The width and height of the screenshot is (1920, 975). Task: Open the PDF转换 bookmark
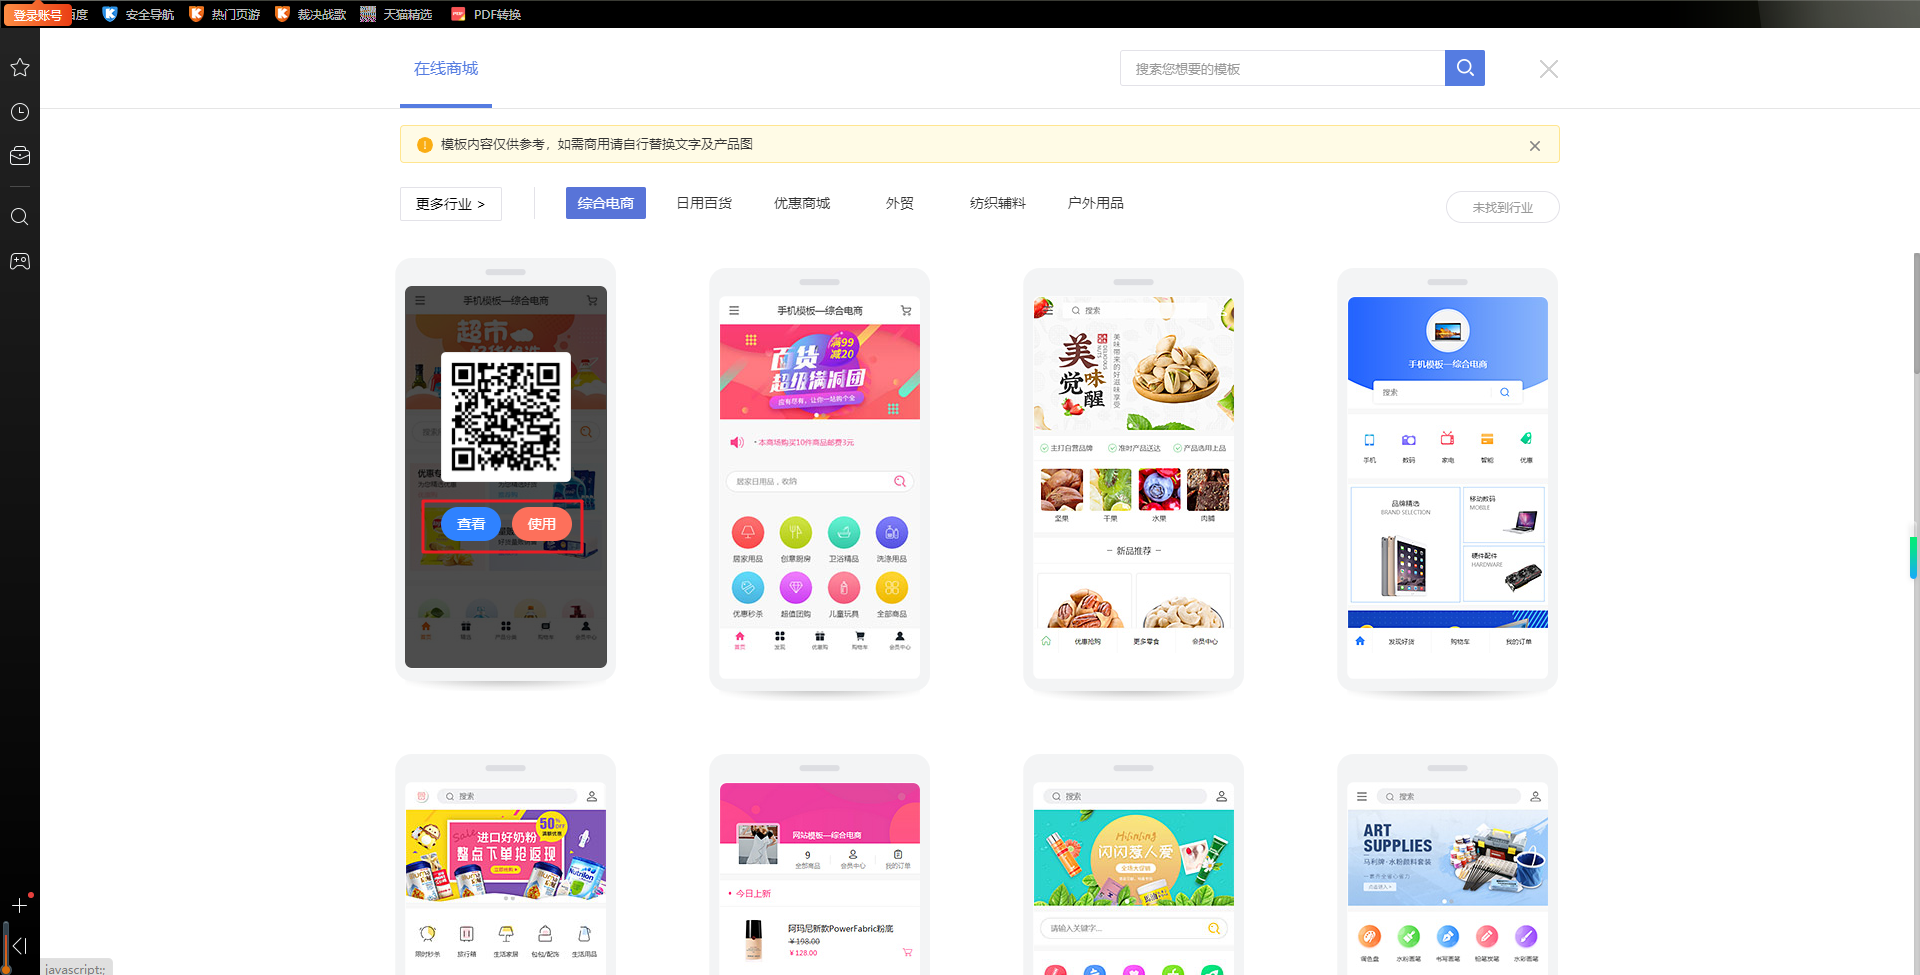486,14
